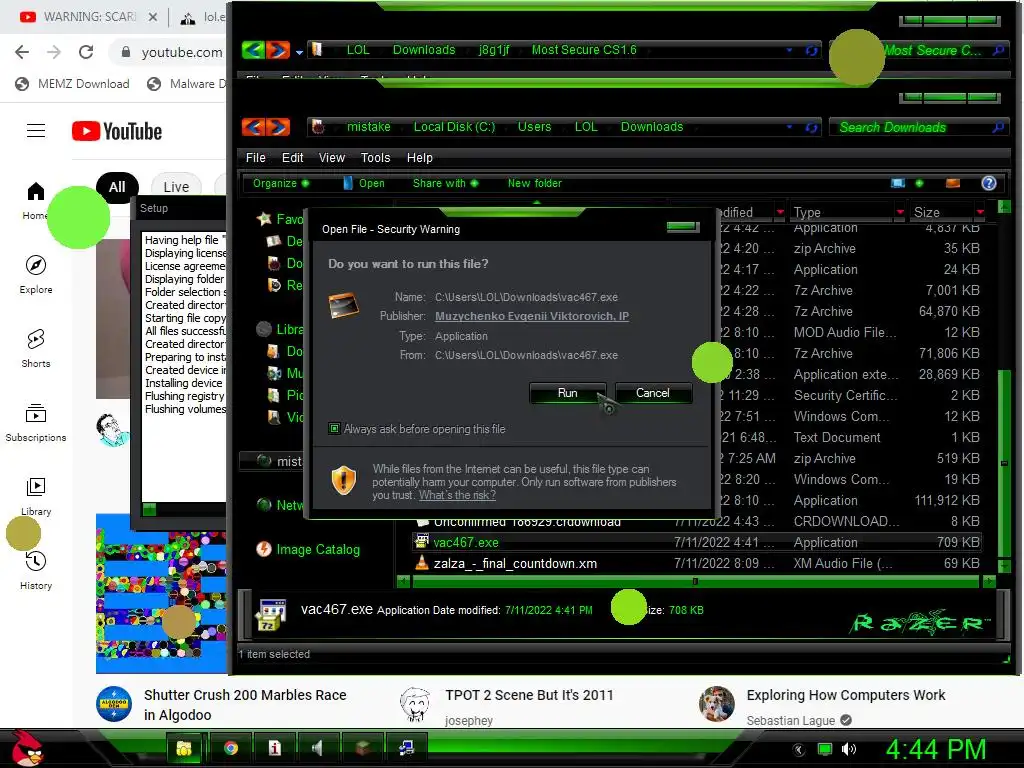This screenshot has width=1024, height=768.
Task: Click the blue Help question mark icon
Action: tap(988, 184)
